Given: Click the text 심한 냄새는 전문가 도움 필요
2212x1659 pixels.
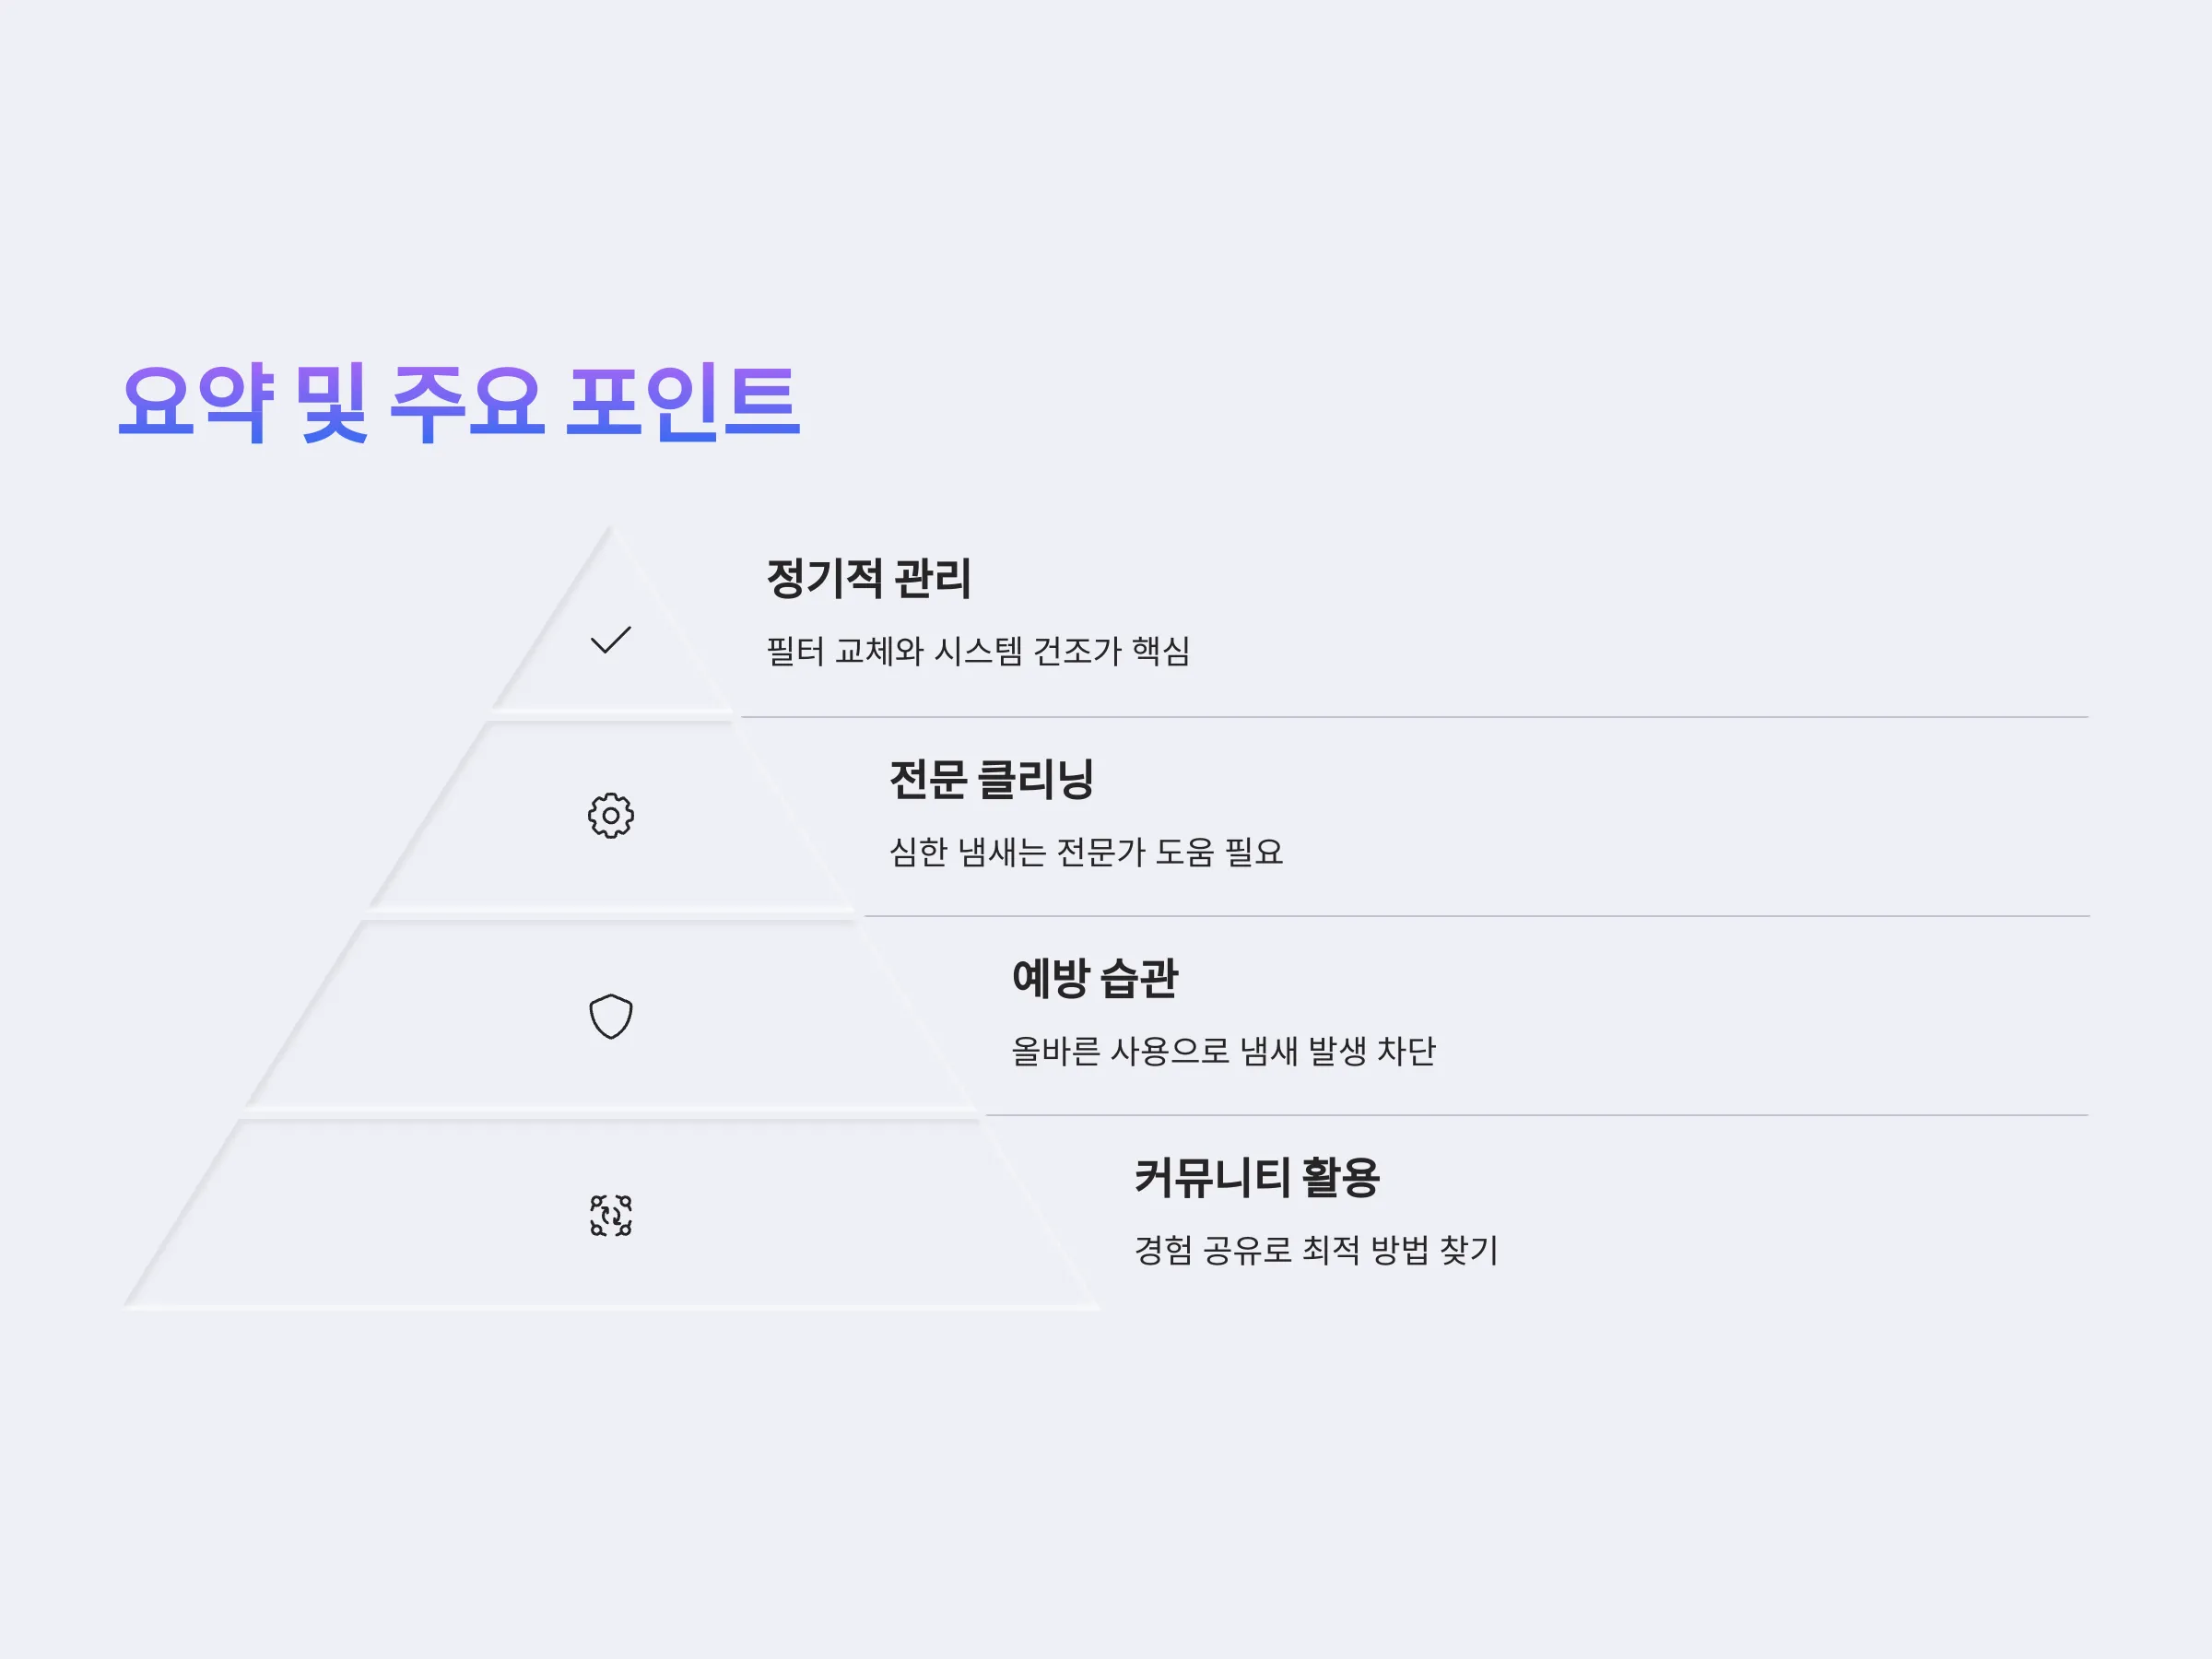Looking at the screenshot, I should 1086,852.
